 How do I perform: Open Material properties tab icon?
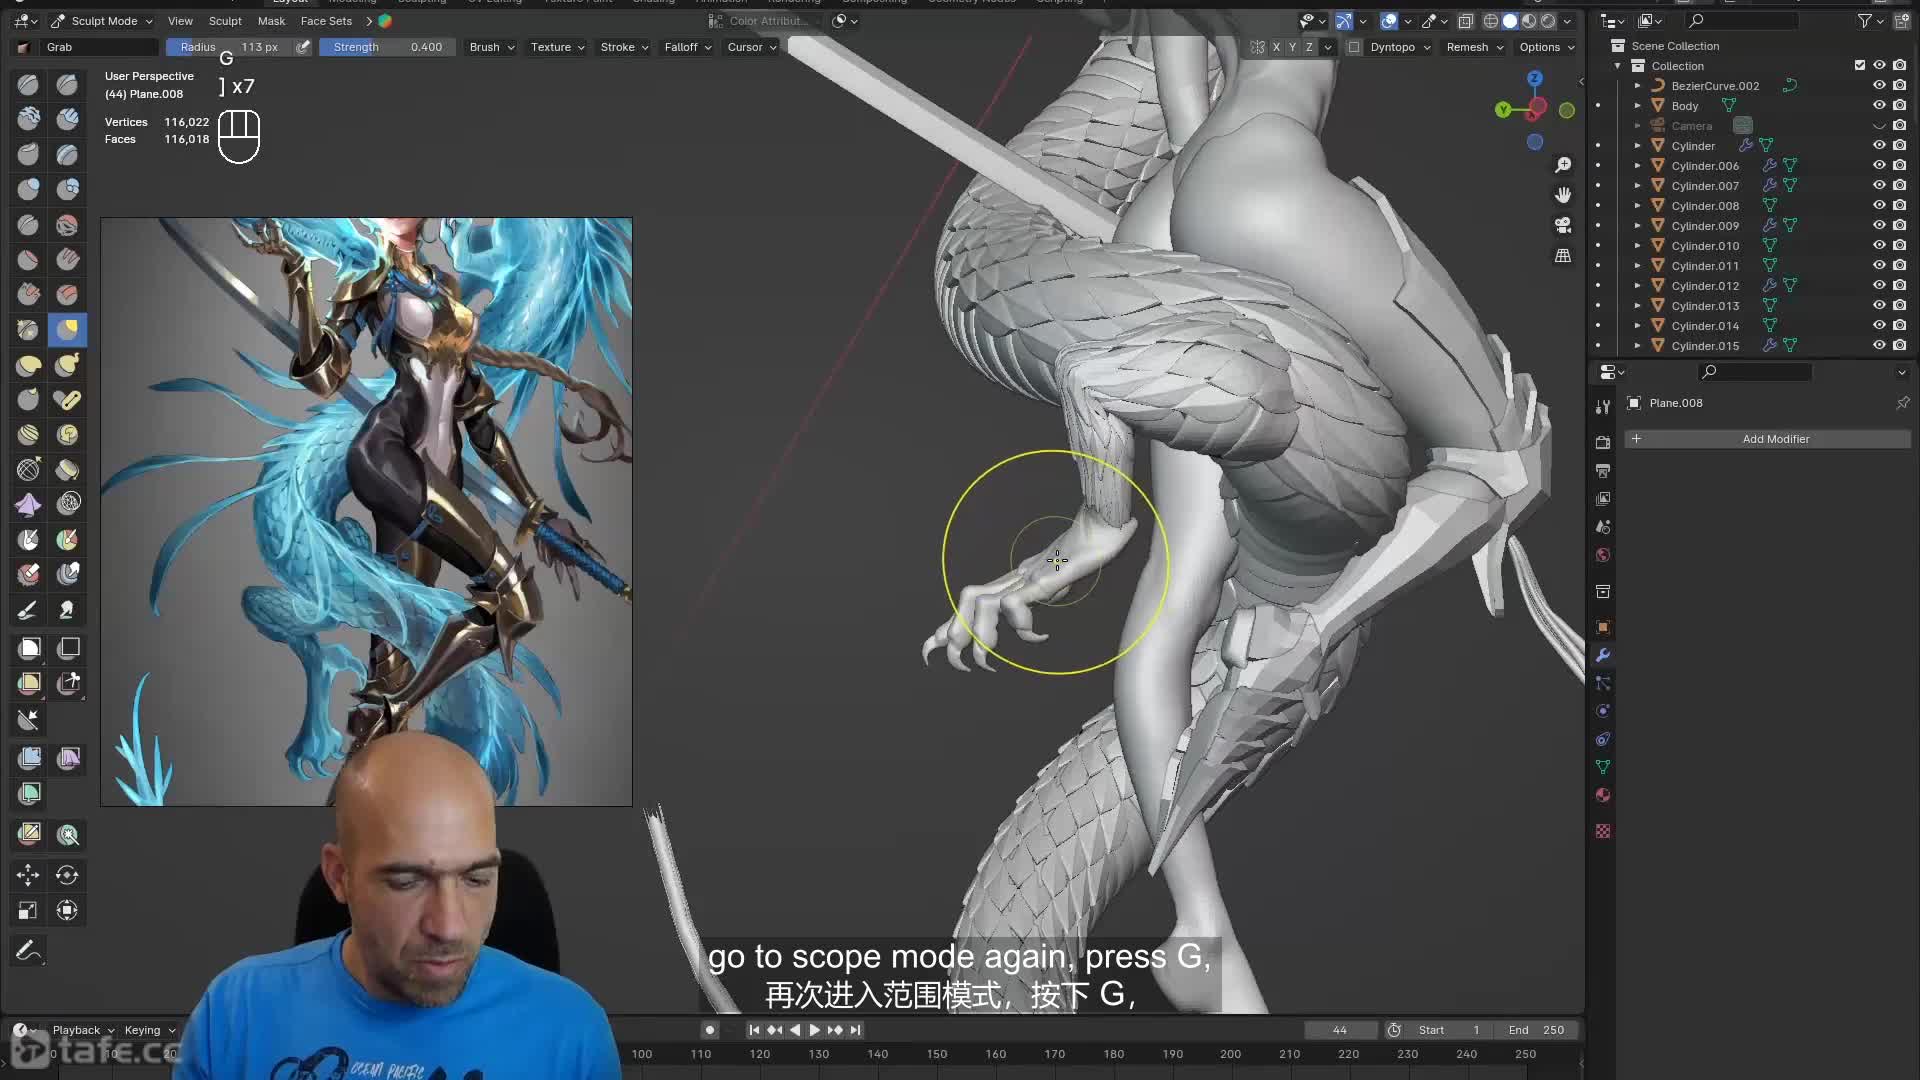click(1603, 795)
